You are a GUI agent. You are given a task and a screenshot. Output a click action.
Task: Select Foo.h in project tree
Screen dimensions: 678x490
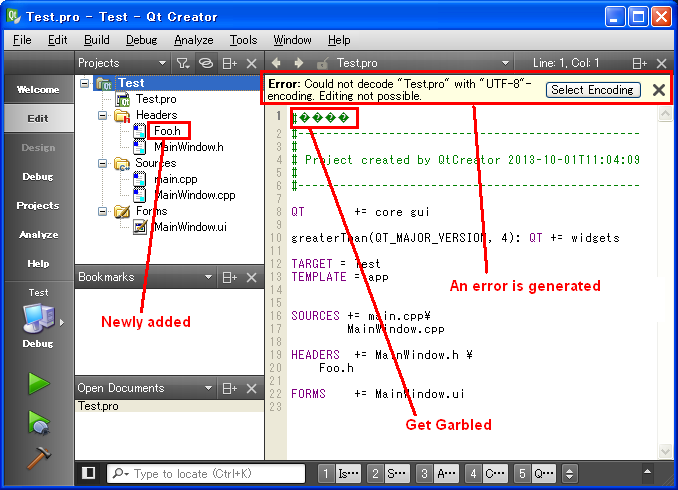[166, 131]
